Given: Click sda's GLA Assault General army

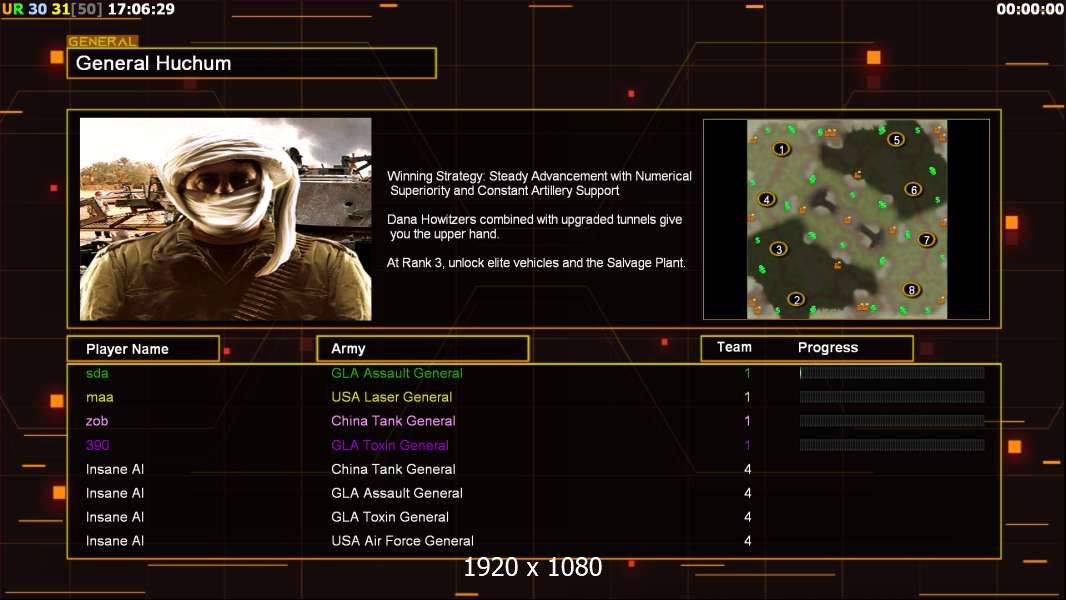Looking at the screenshot, I should click(397, 373).
